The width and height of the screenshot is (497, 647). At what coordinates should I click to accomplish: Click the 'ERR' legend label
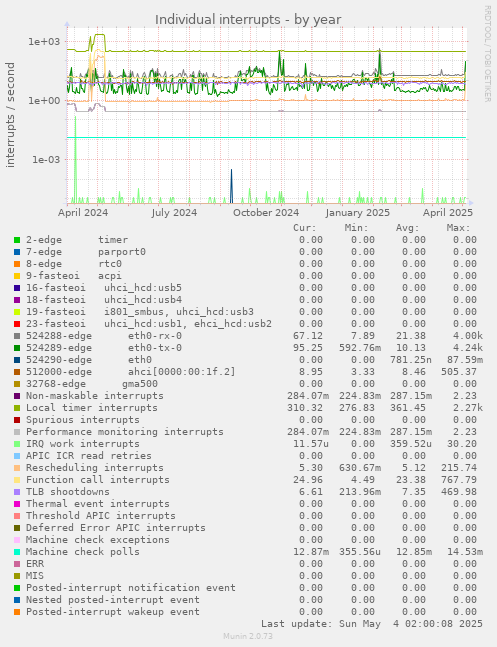[x=35, y=563]
